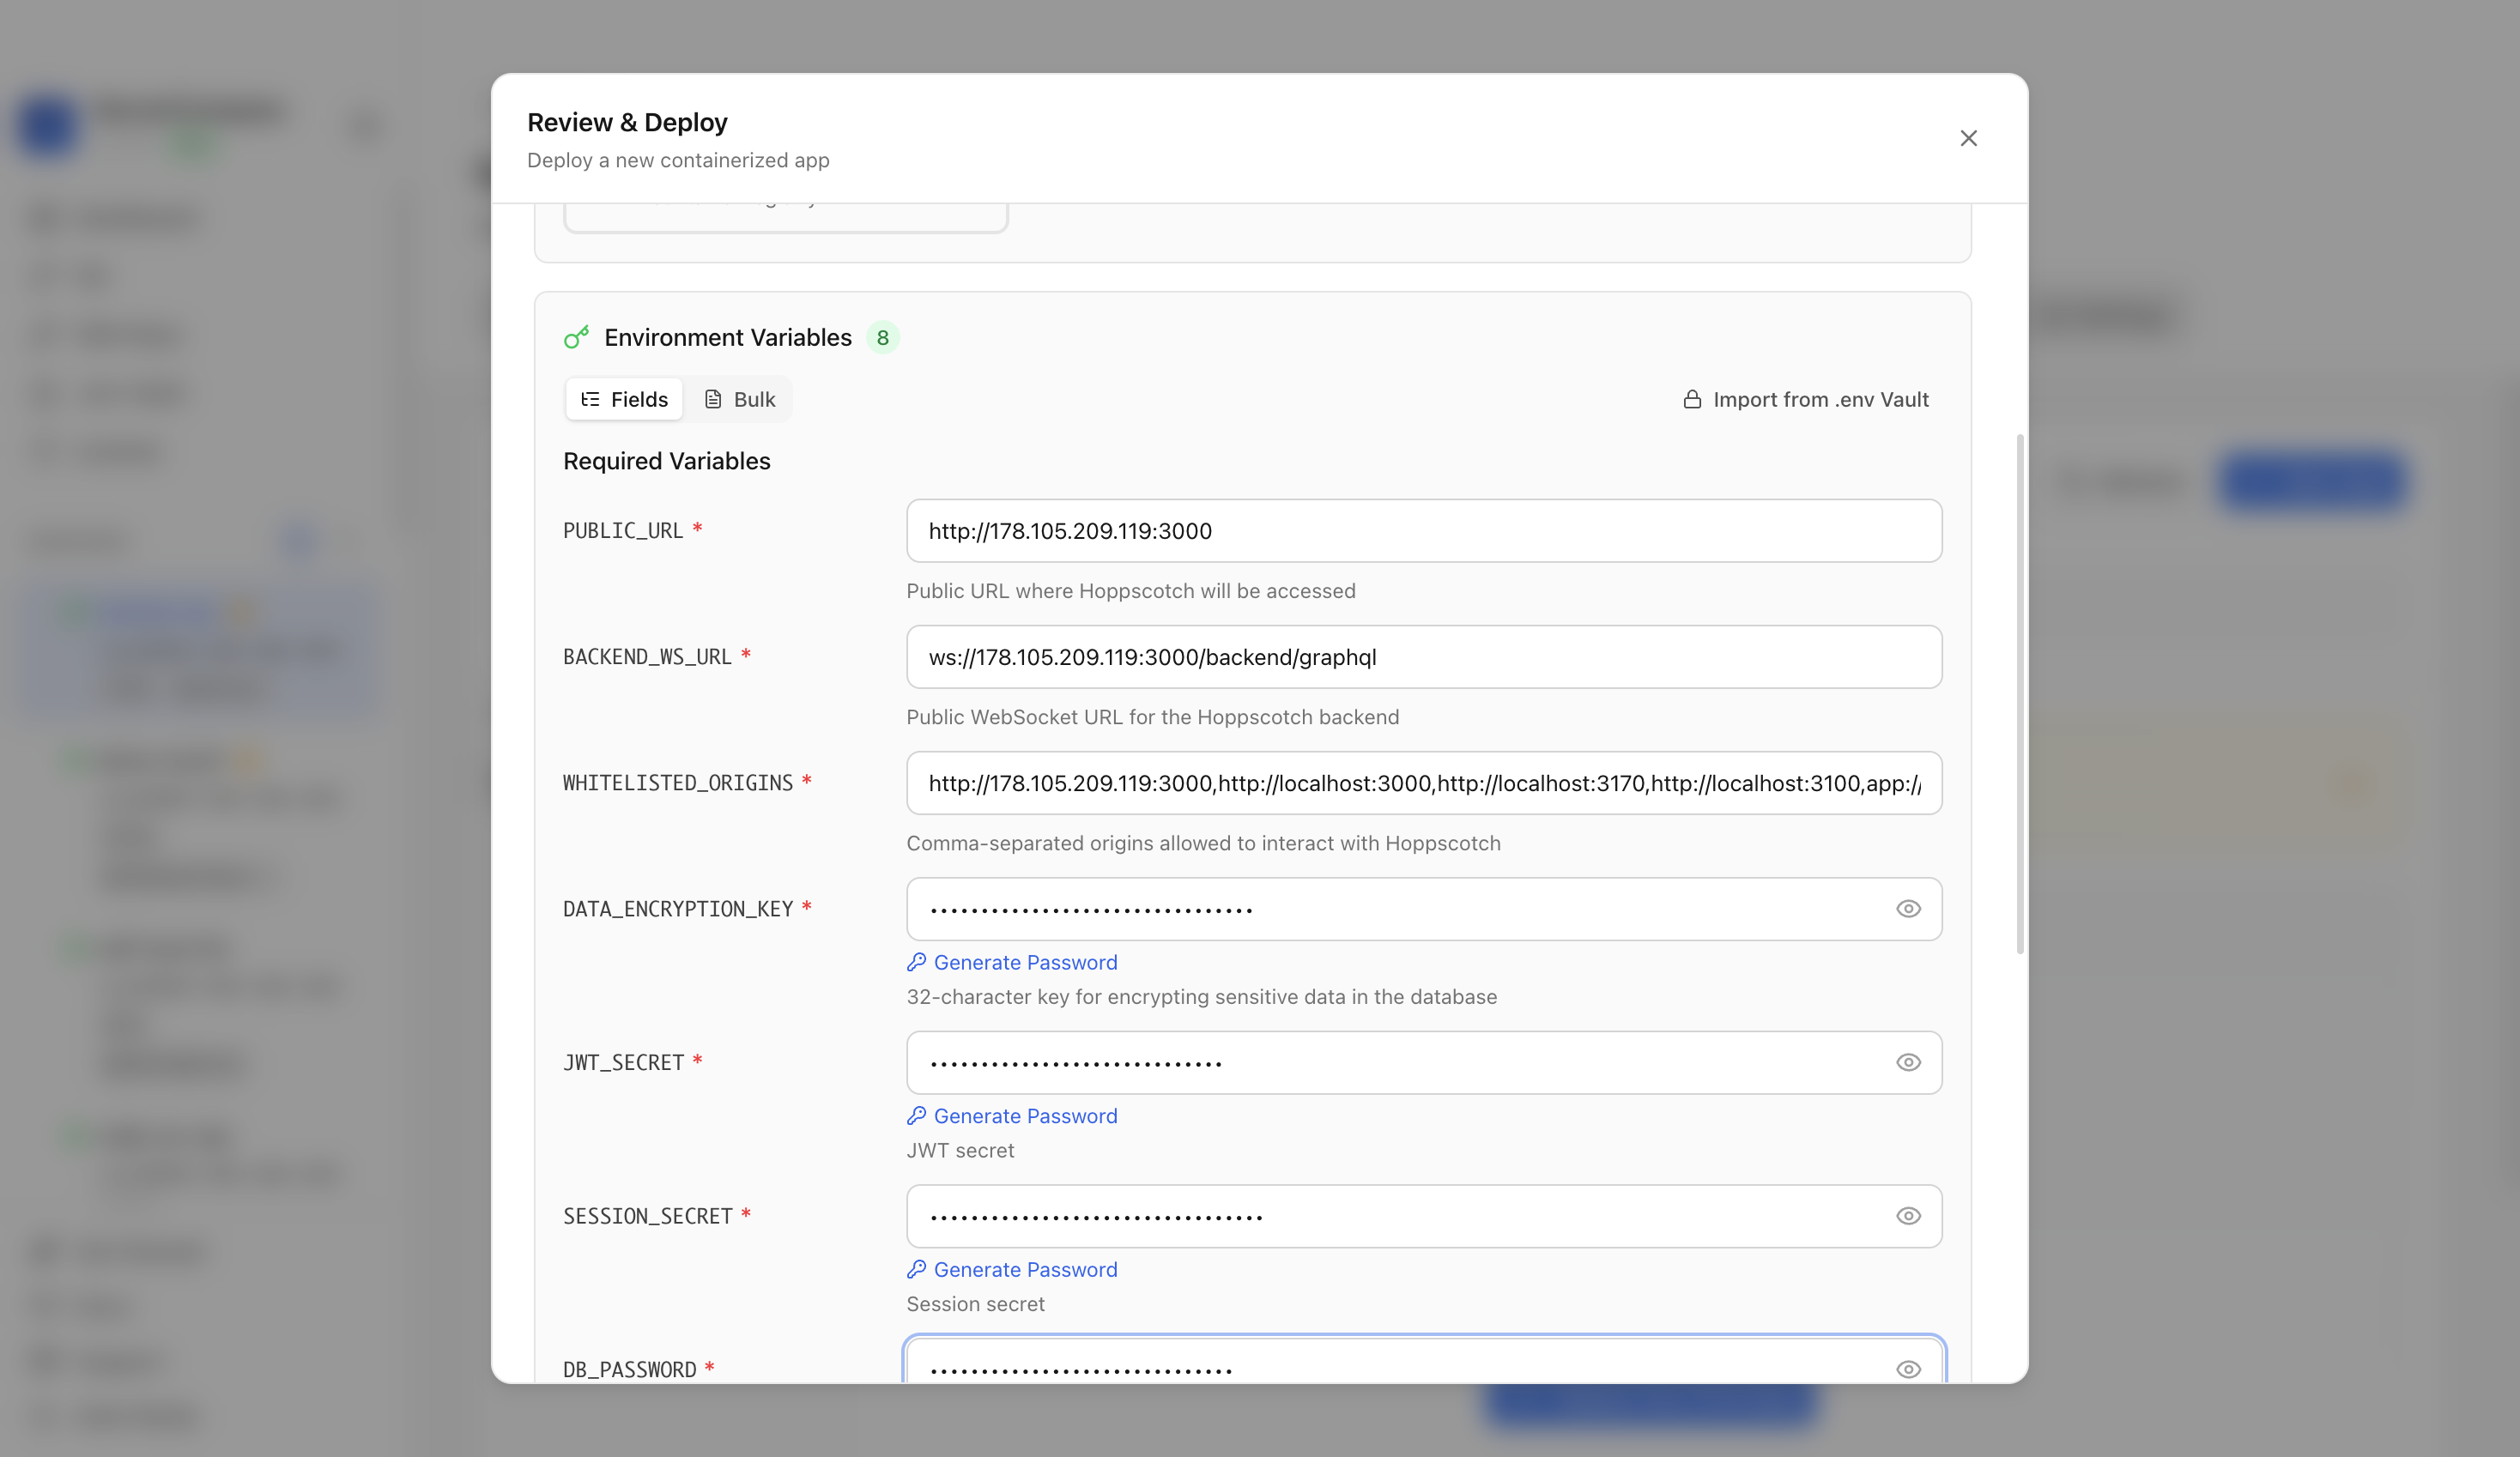This screenshot has height=1457, width=2520.
Task: Click the Fields tab list icon
Action: click(590, 399)
